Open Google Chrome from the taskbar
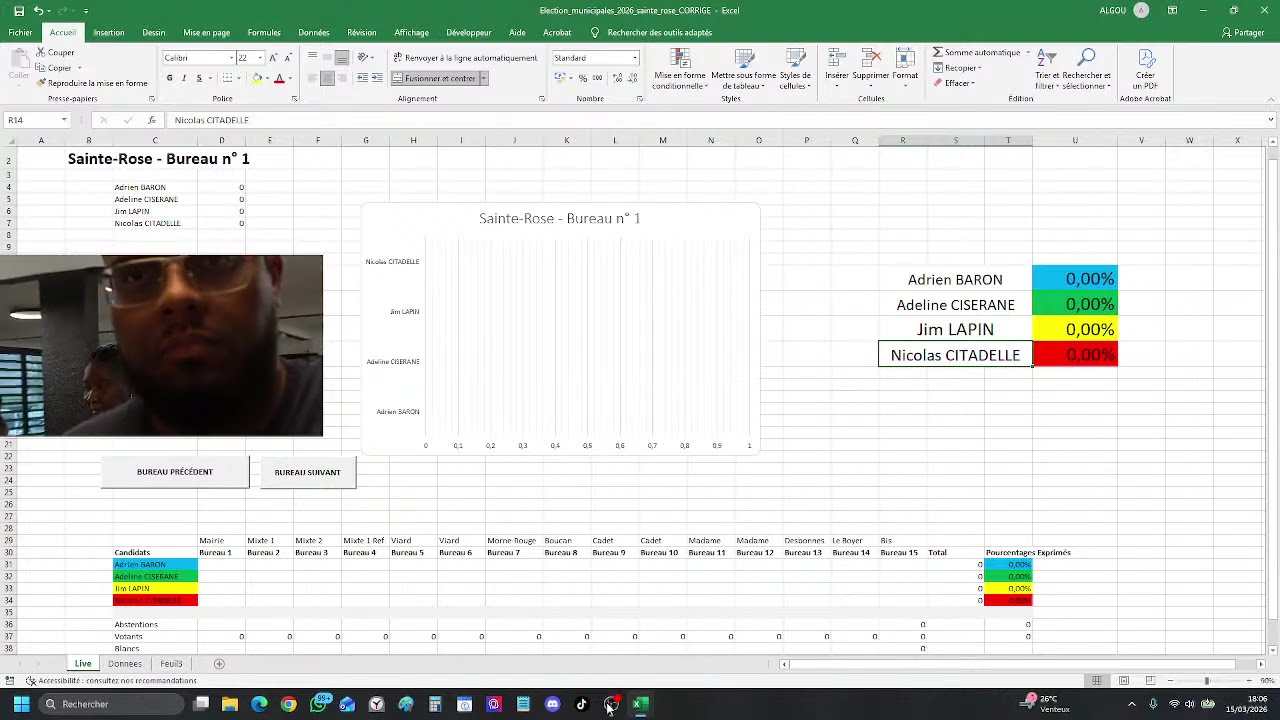 pyautogui.click(x=288, y=704)
